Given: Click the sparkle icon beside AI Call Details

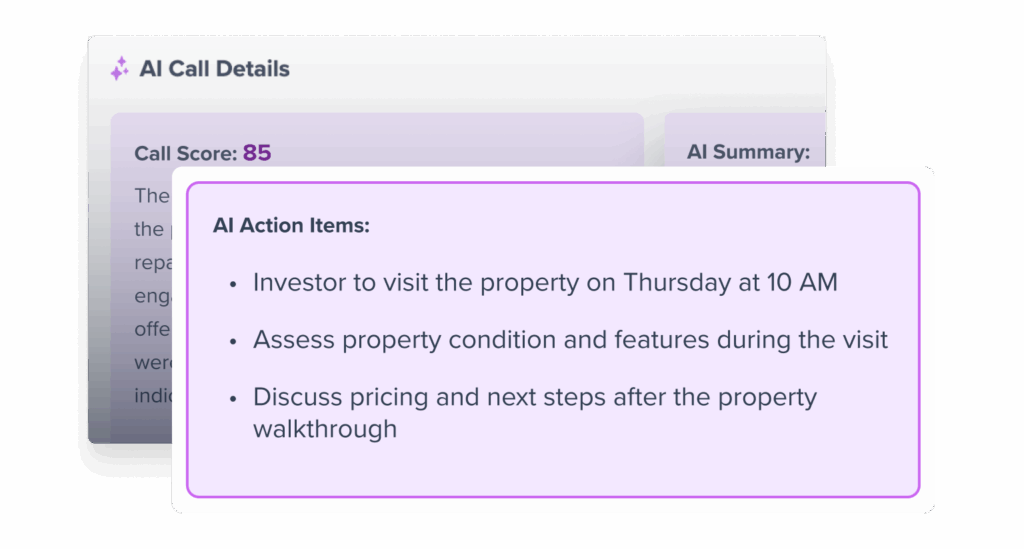Looking at the screenshot, I should (119, 69).
